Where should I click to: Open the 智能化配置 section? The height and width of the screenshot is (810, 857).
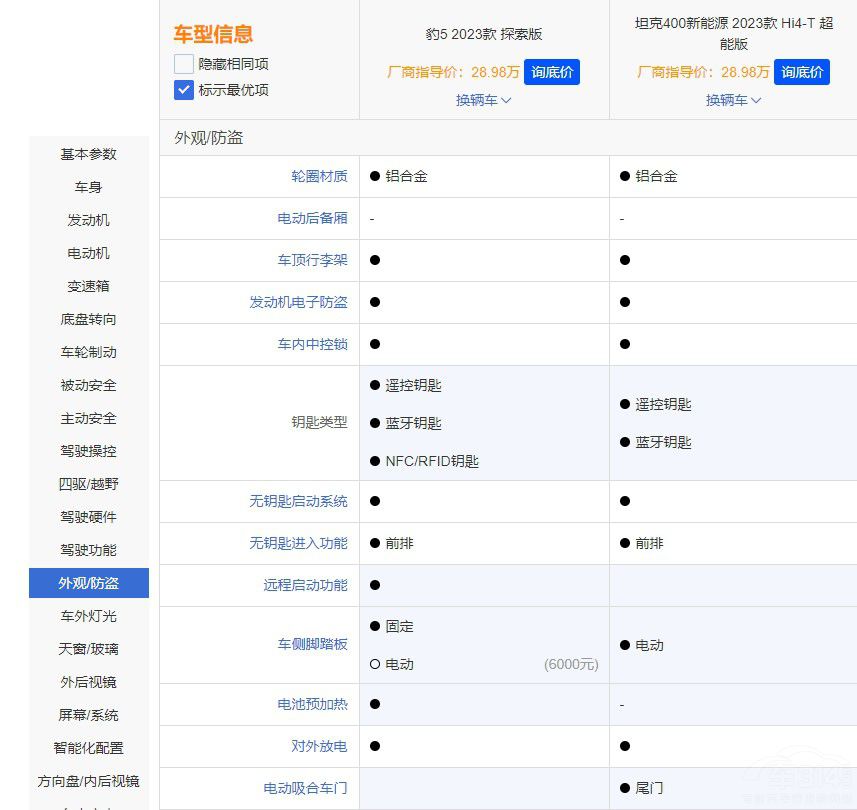pos(88,748)
